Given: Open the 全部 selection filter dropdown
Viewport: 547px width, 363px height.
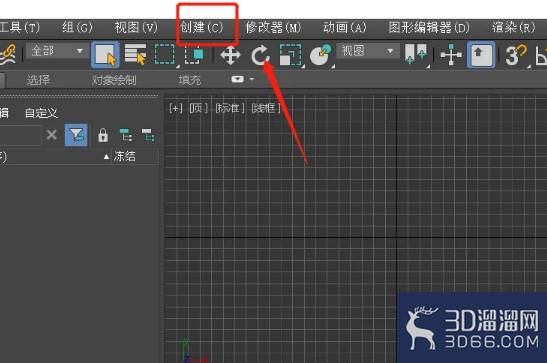Looking at the screenshot, I should 57,51.
